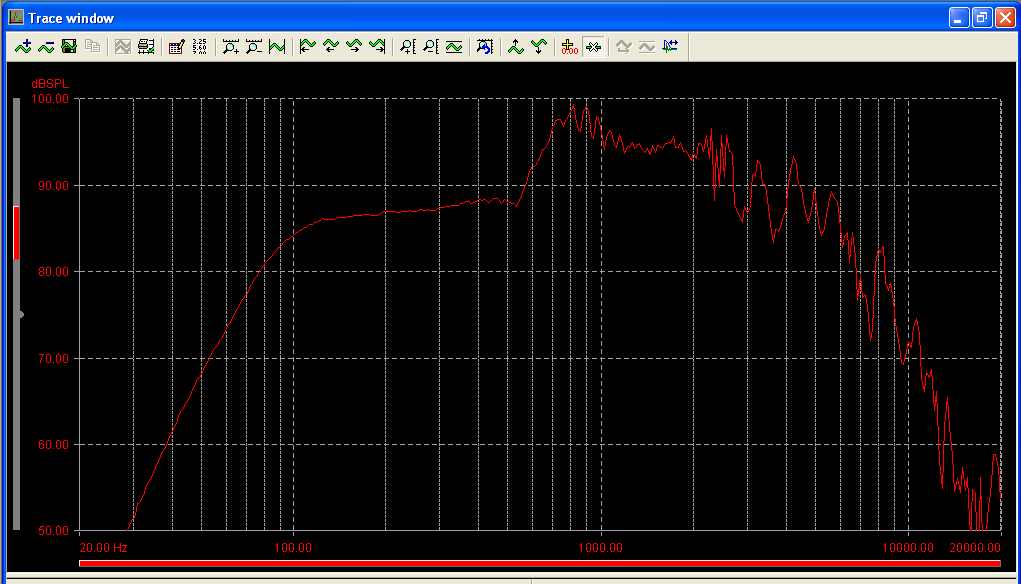
Task: Click the shift trace right arrow icon
Action: (x=354, y=47)
